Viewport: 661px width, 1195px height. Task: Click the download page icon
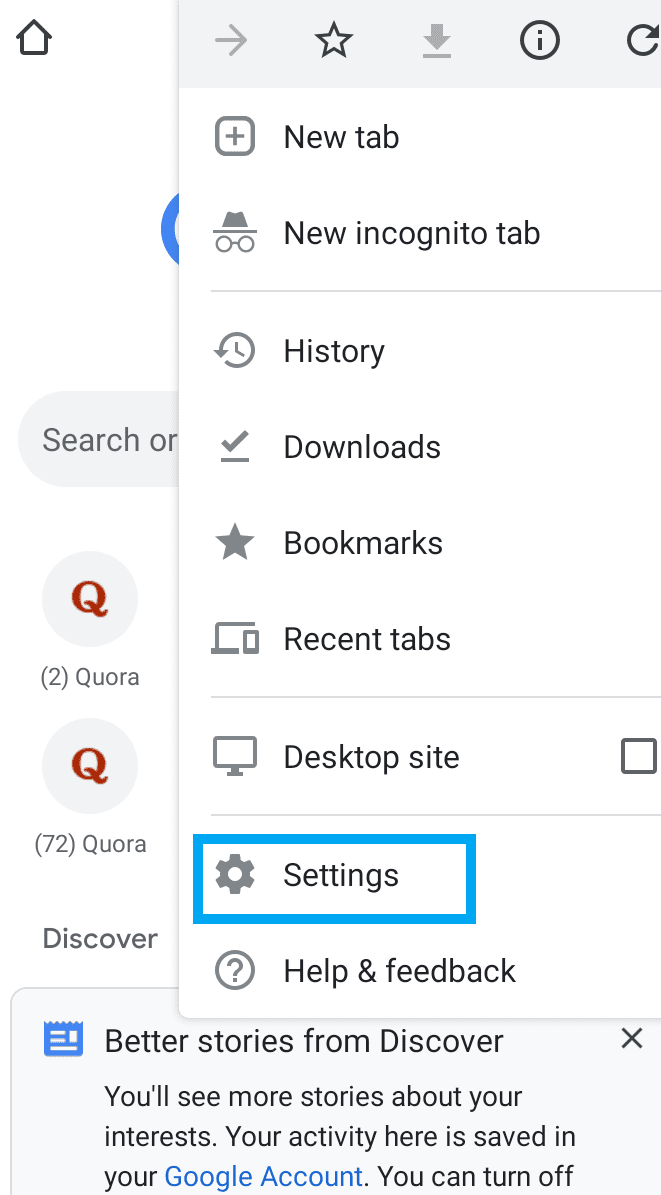(436, 41)
